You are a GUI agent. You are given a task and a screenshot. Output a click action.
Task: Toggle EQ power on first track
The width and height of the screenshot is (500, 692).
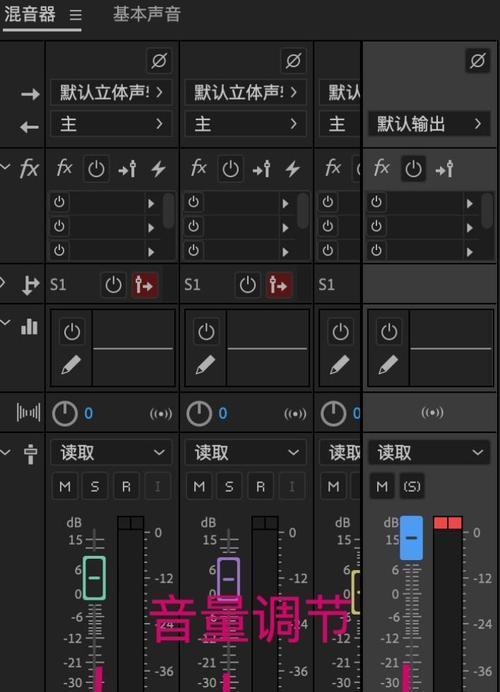71,331
